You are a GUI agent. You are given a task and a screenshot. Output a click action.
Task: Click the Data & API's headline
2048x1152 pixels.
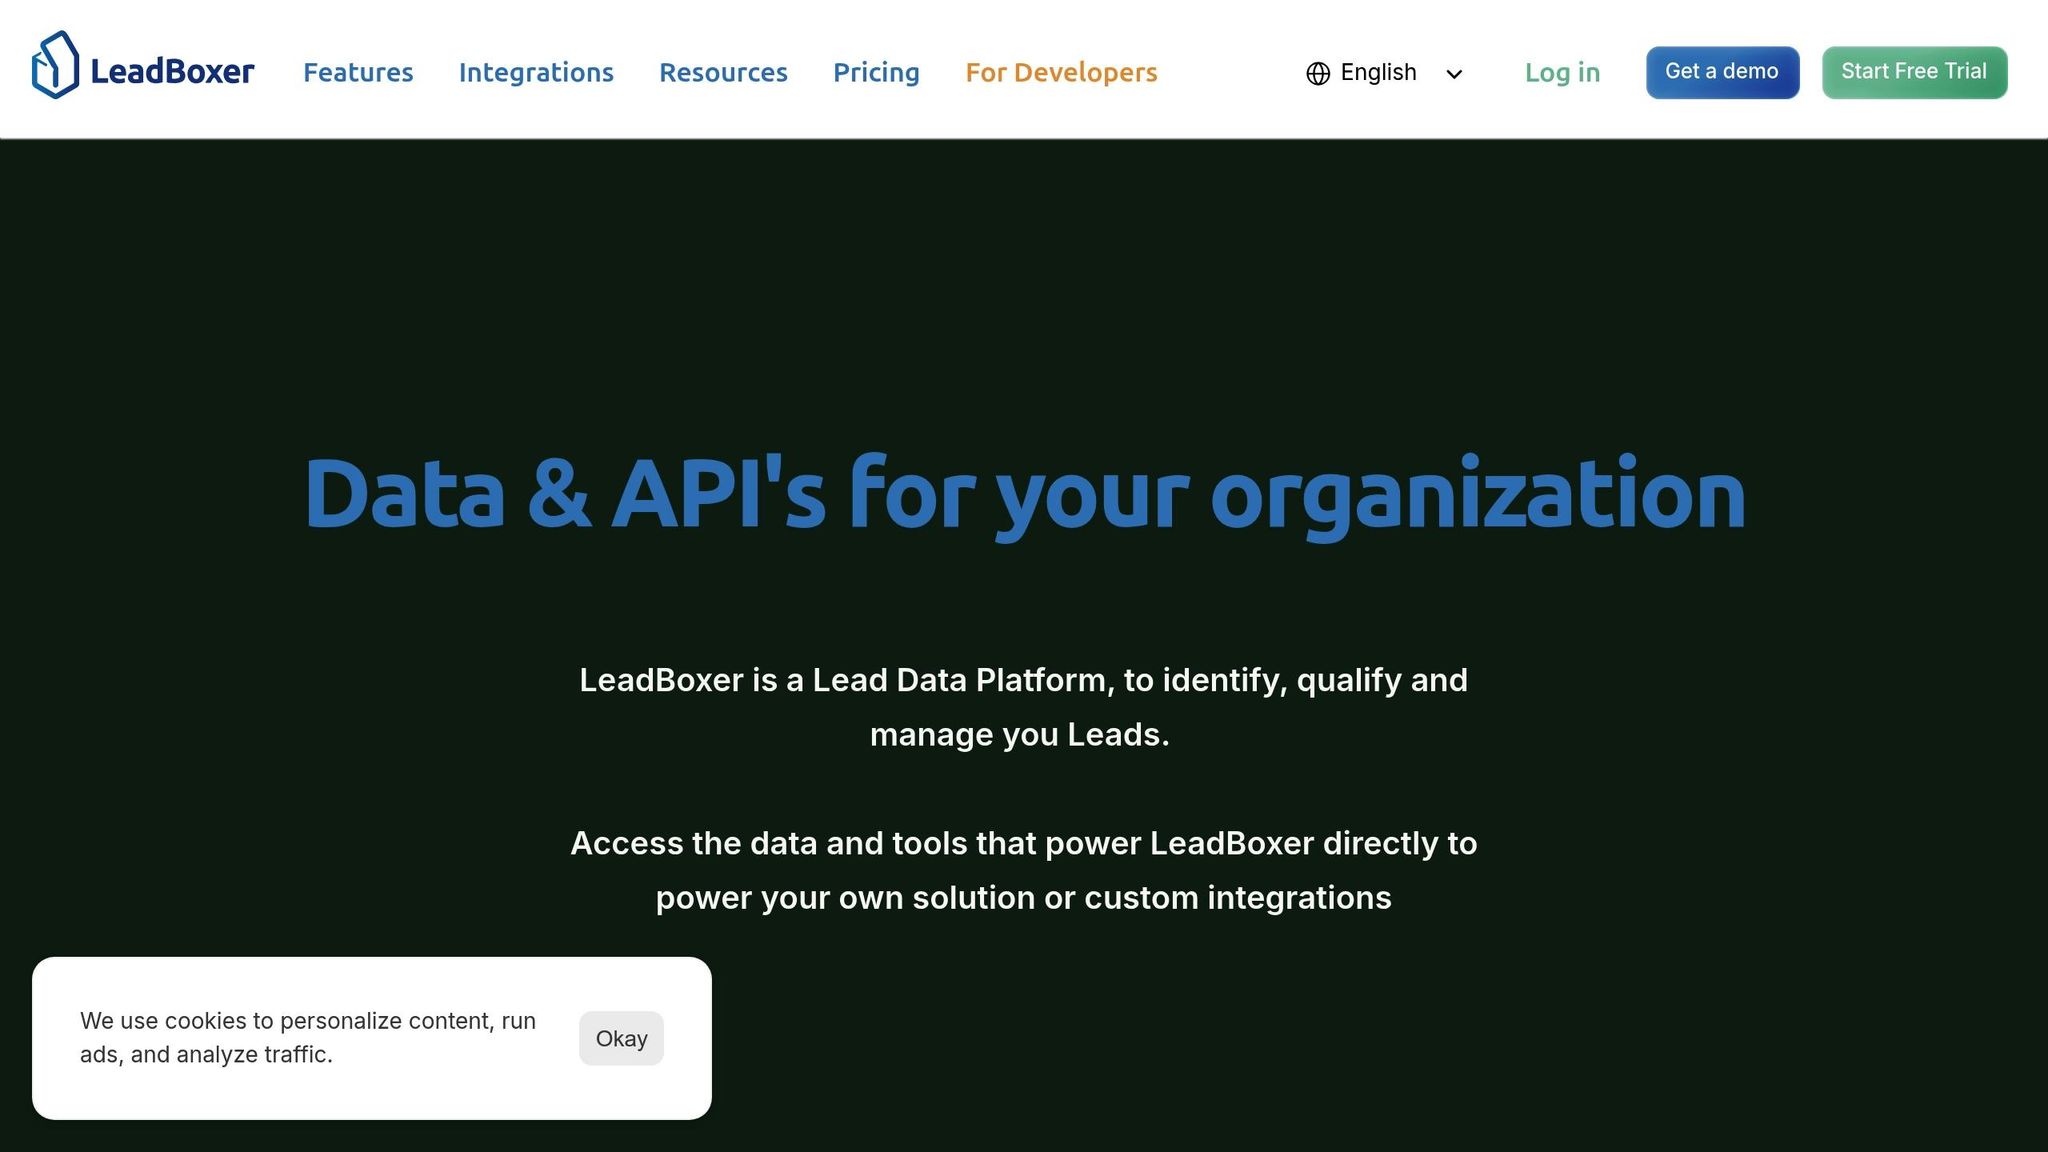(x=1024, y=490)
